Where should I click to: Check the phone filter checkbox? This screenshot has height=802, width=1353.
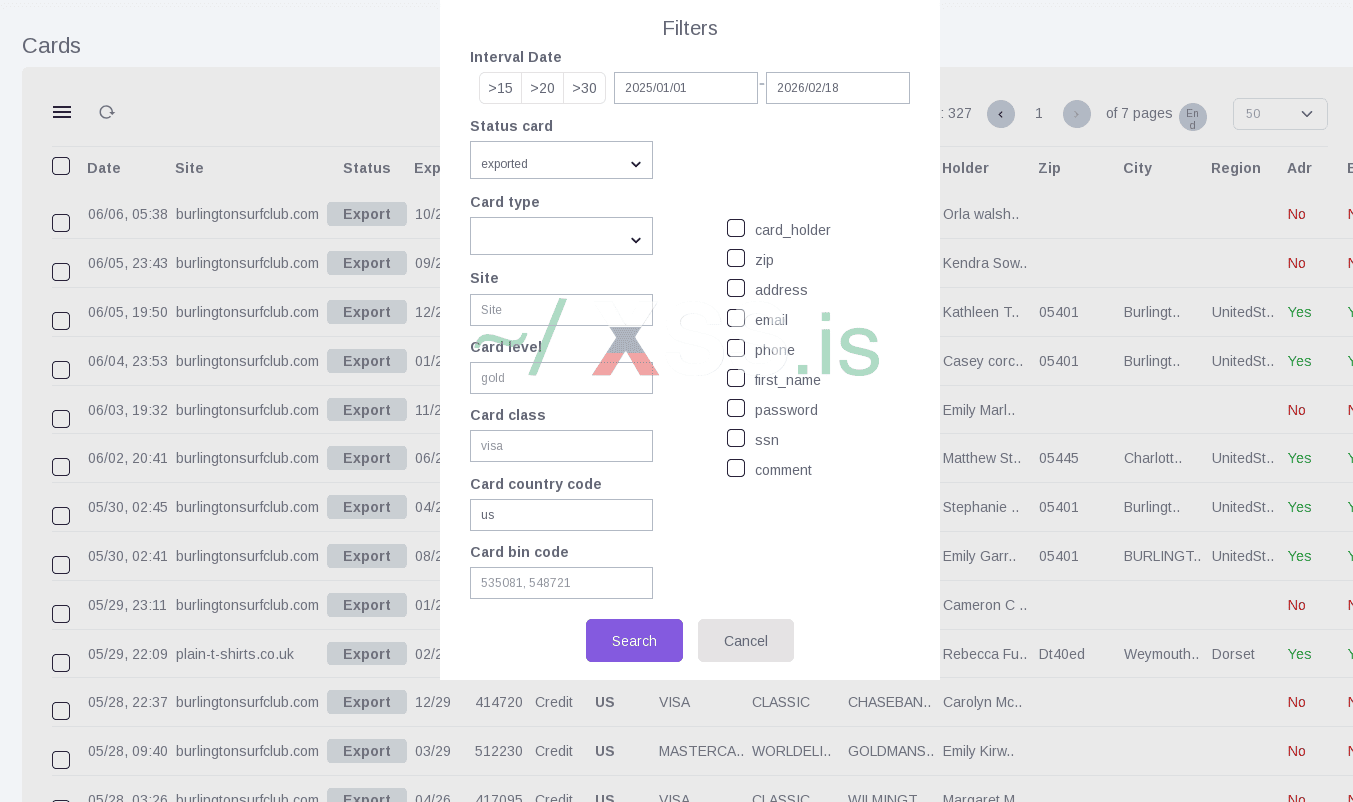(x=736, y=348)
